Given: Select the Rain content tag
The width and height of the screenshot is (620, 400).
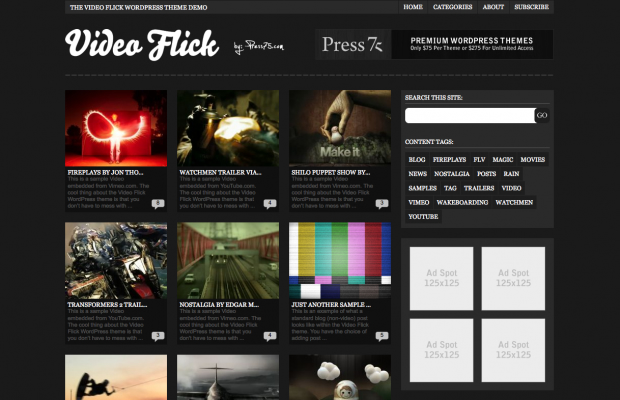Looking at the screenshot, I should [511, 174].
